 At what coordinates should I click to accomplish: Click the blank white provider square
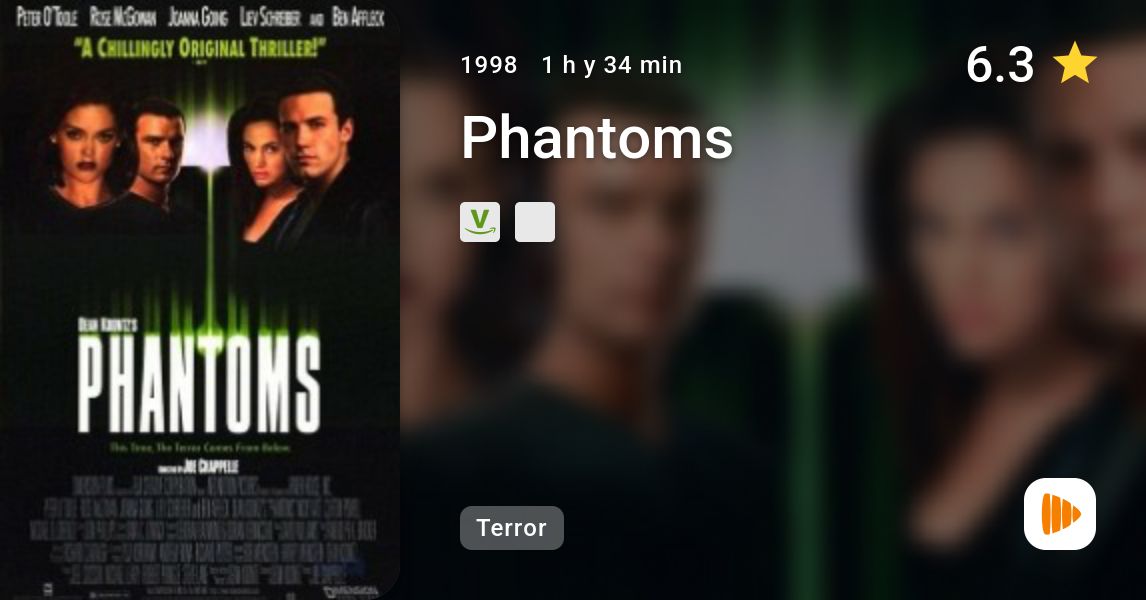pos(535,222)
